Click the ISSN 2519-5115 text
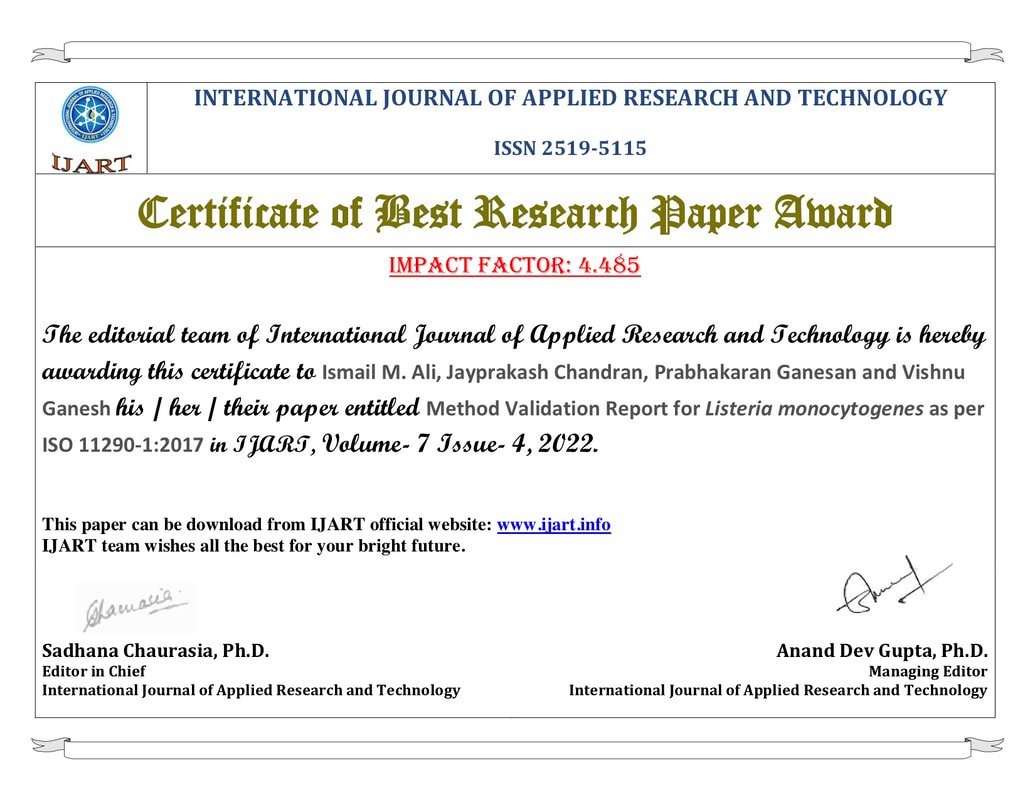Image resolution: width=1035 pixels, height=800 pixels. tap(570, 148)
